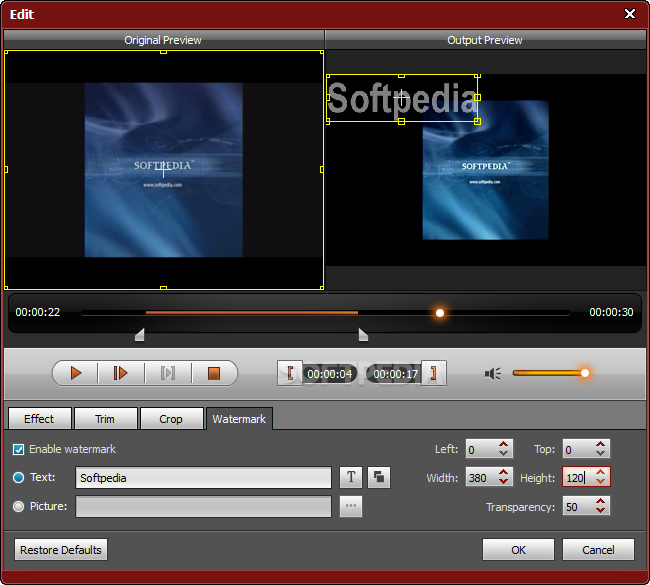Decrease Transparency with down arrow

[x=600, y=511]
